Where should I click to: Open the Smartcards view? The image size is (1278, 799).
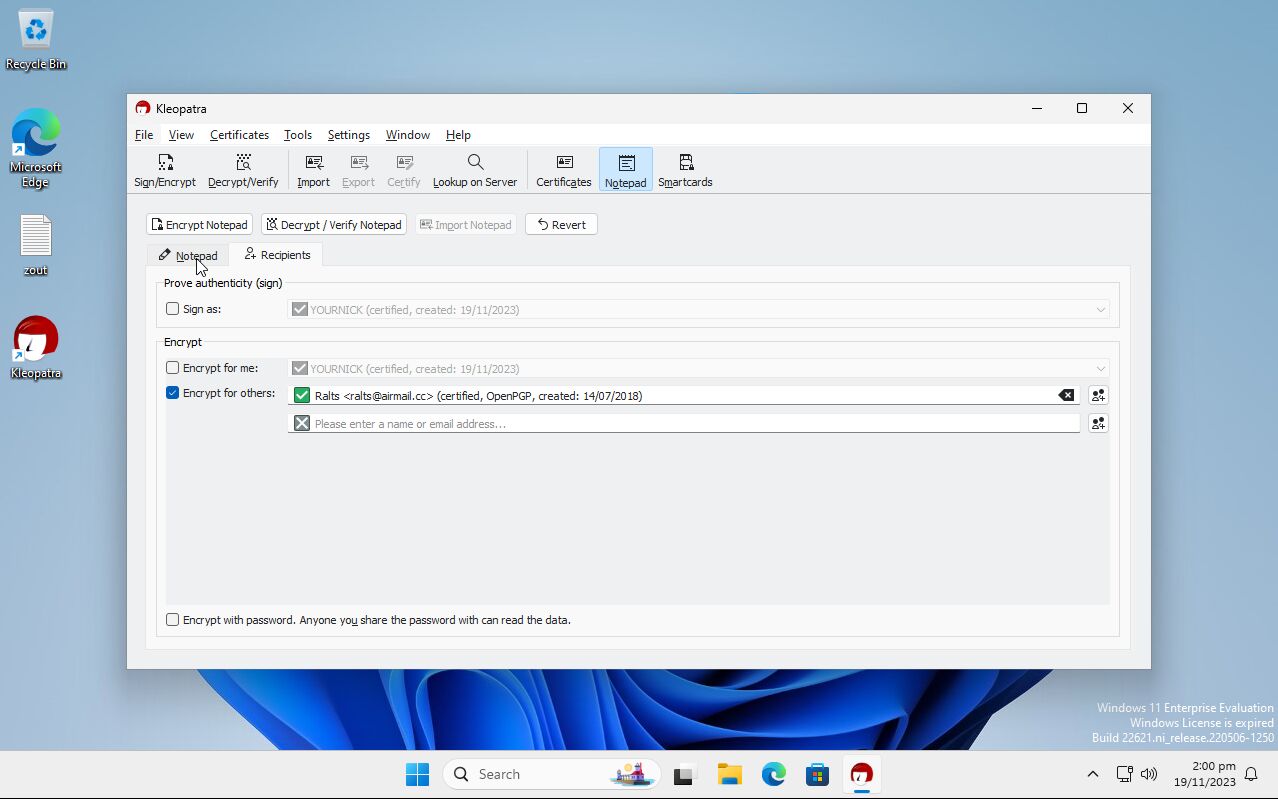(684, 169)
